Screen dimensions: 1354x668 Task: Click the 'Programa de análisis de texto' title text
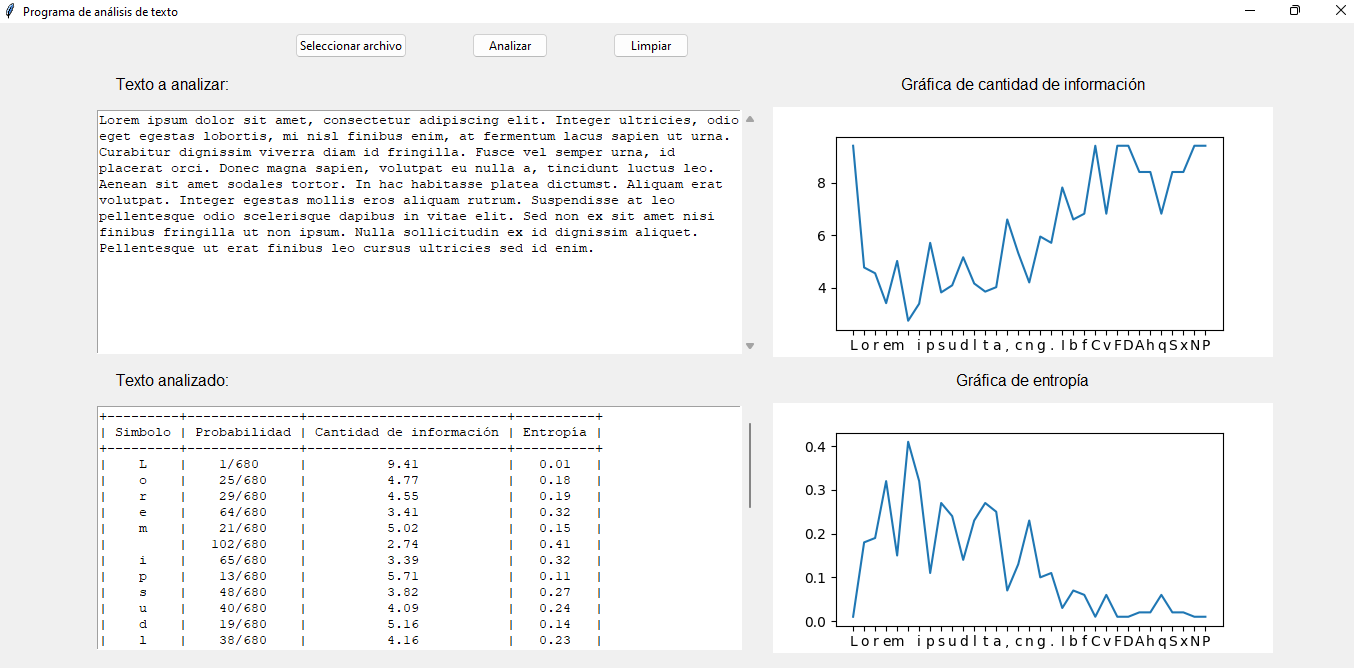(100, 11)
